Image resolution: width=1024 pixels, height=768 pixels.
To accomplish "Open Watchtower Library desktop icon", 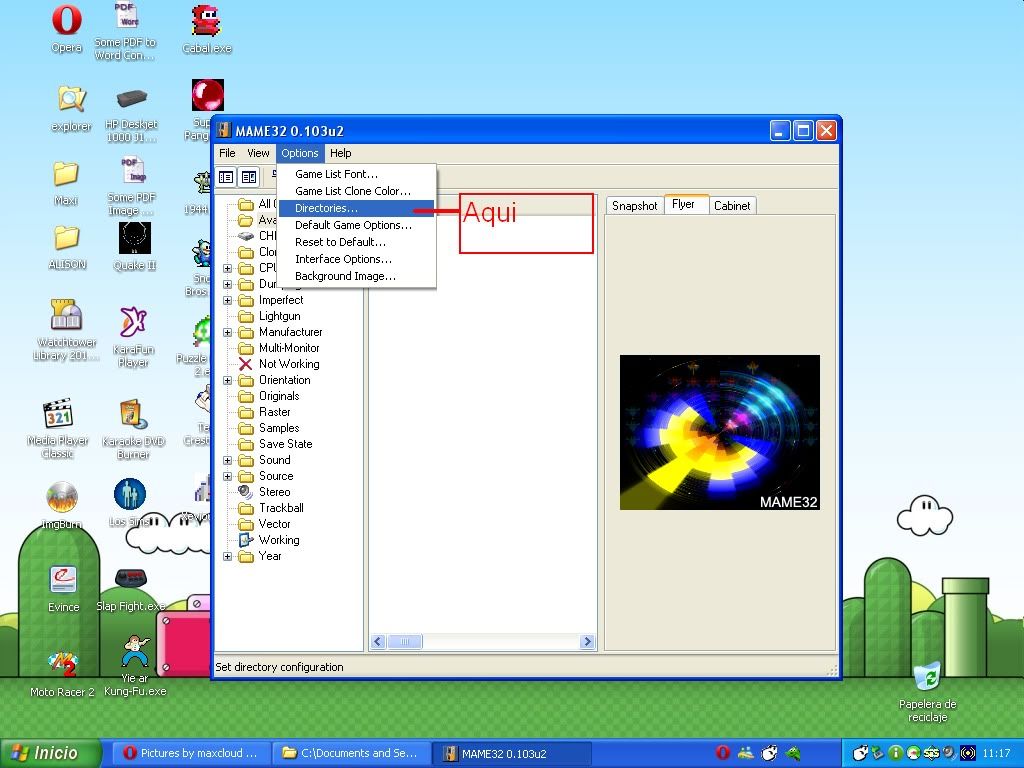I will 66,329.
